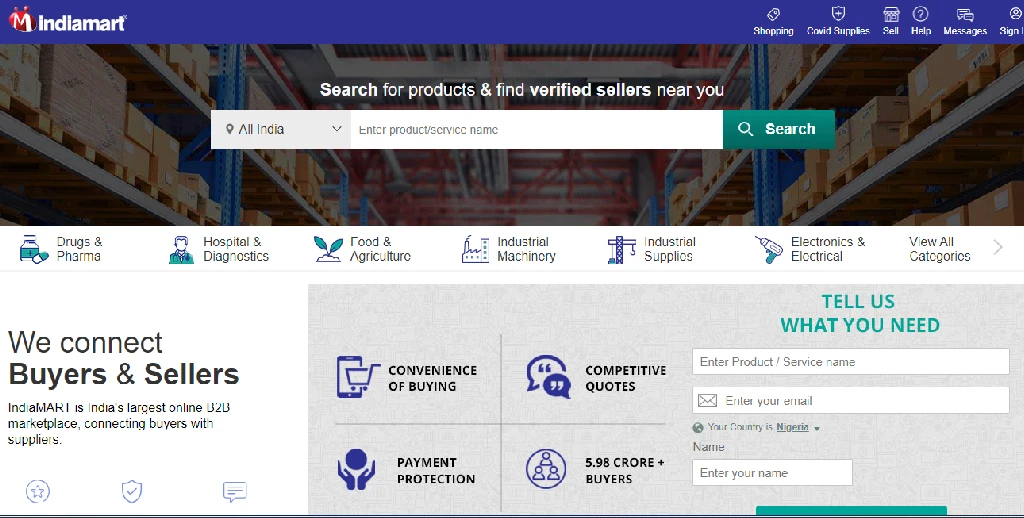Click the Competitive Quotes speech bubble icon
This screenshot has width=1024, height=518.
(548, 376)
